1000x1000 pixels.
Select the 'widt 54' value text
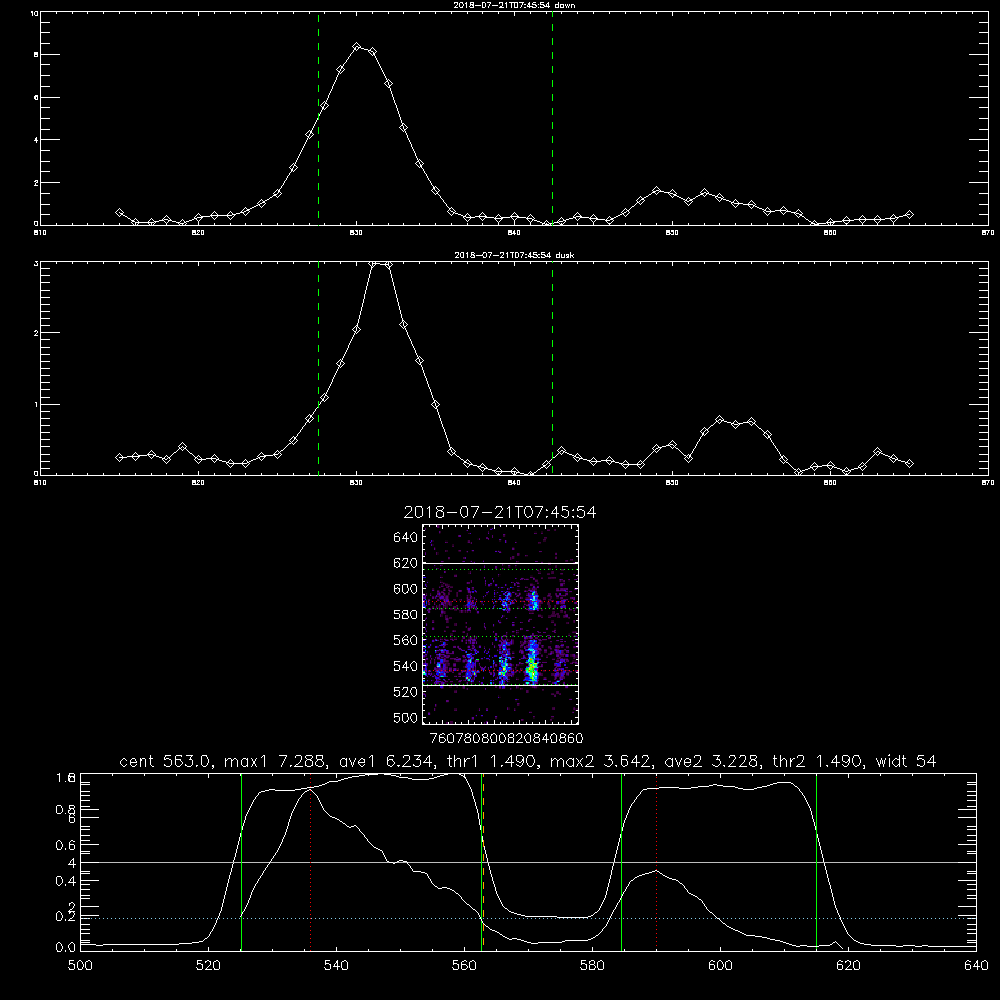[906, 761]
